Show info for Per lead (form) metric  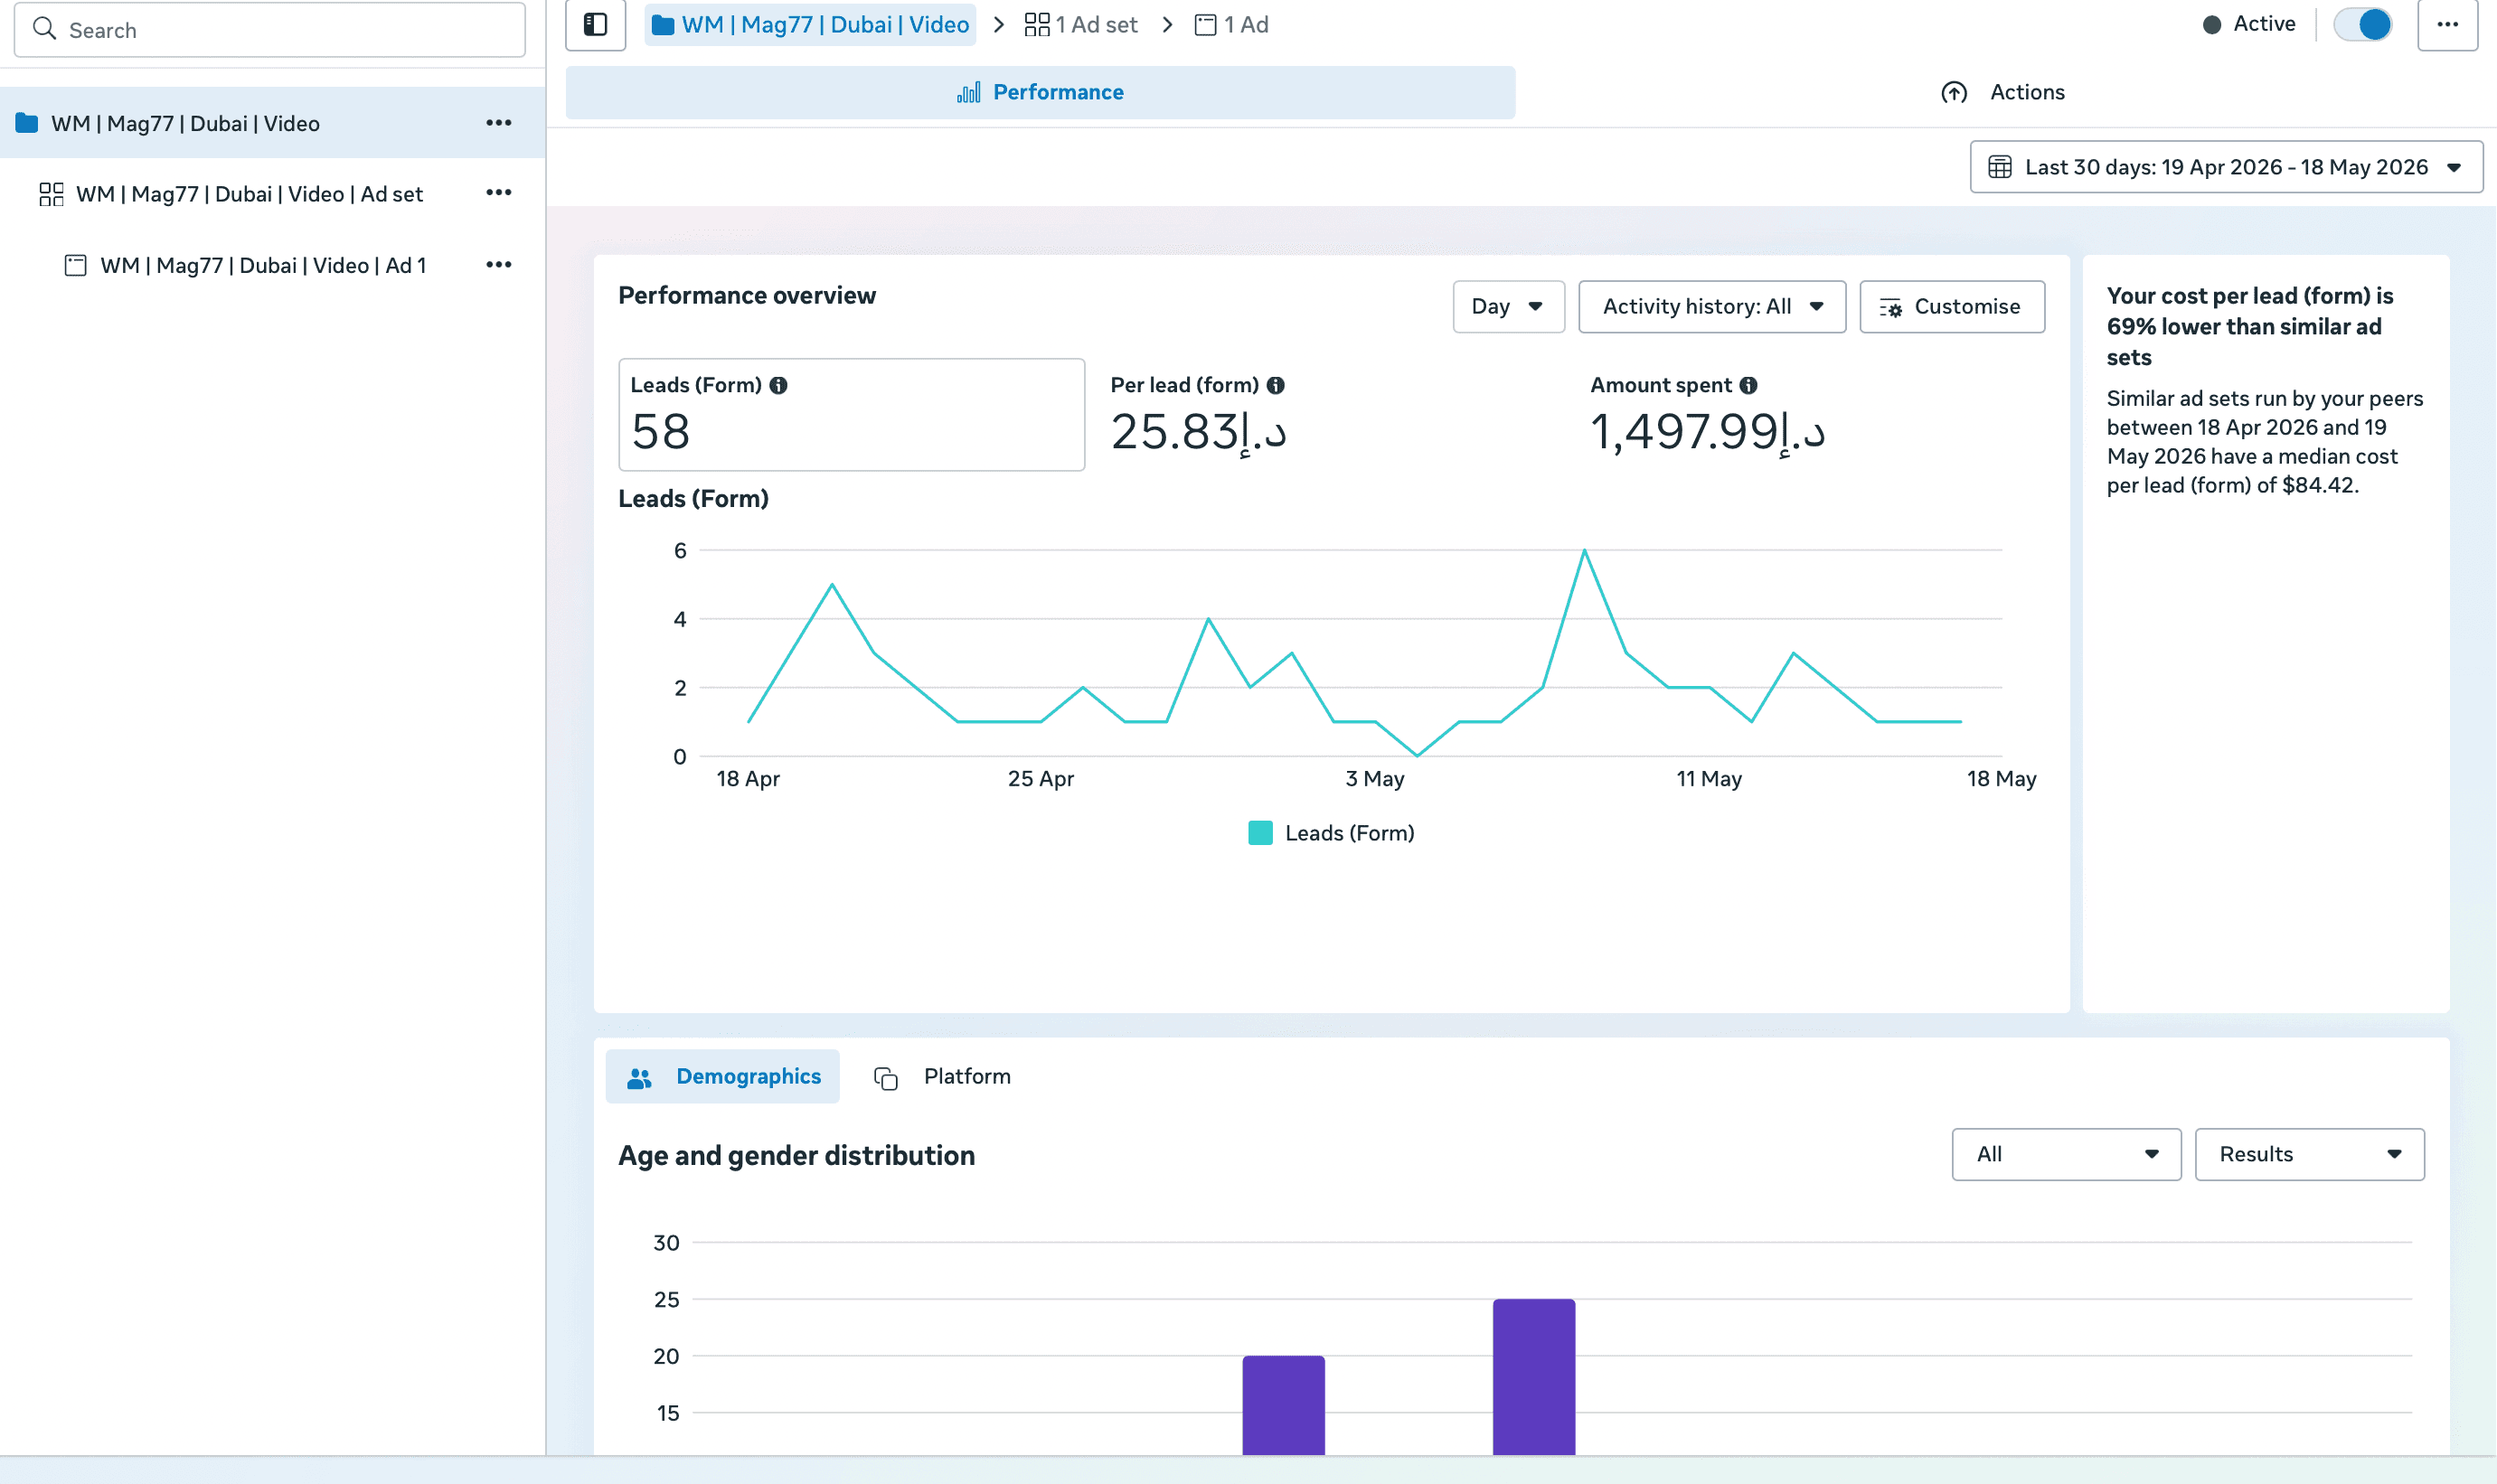click(x=1275, y=385)
